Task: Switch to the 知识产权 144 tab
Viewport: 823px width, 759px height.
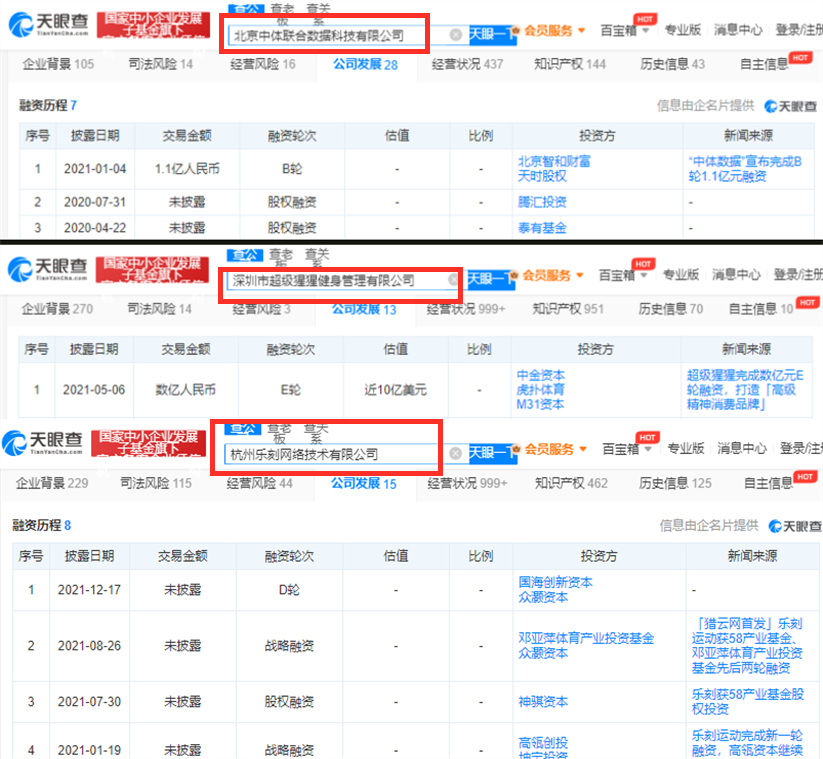Action: (x=569, y=64)
